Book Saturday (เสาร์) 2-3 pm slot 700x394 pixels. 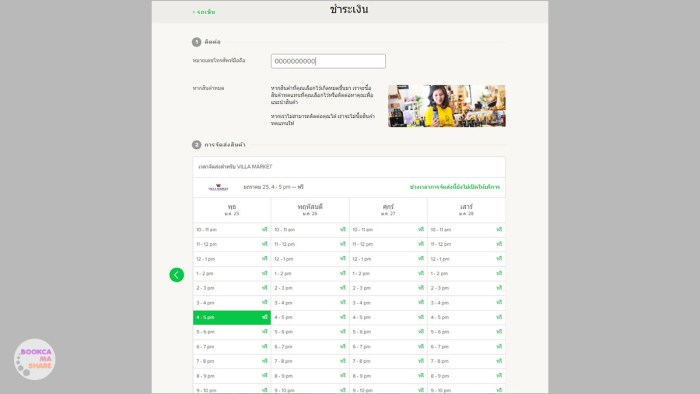[x=466, y=288]
